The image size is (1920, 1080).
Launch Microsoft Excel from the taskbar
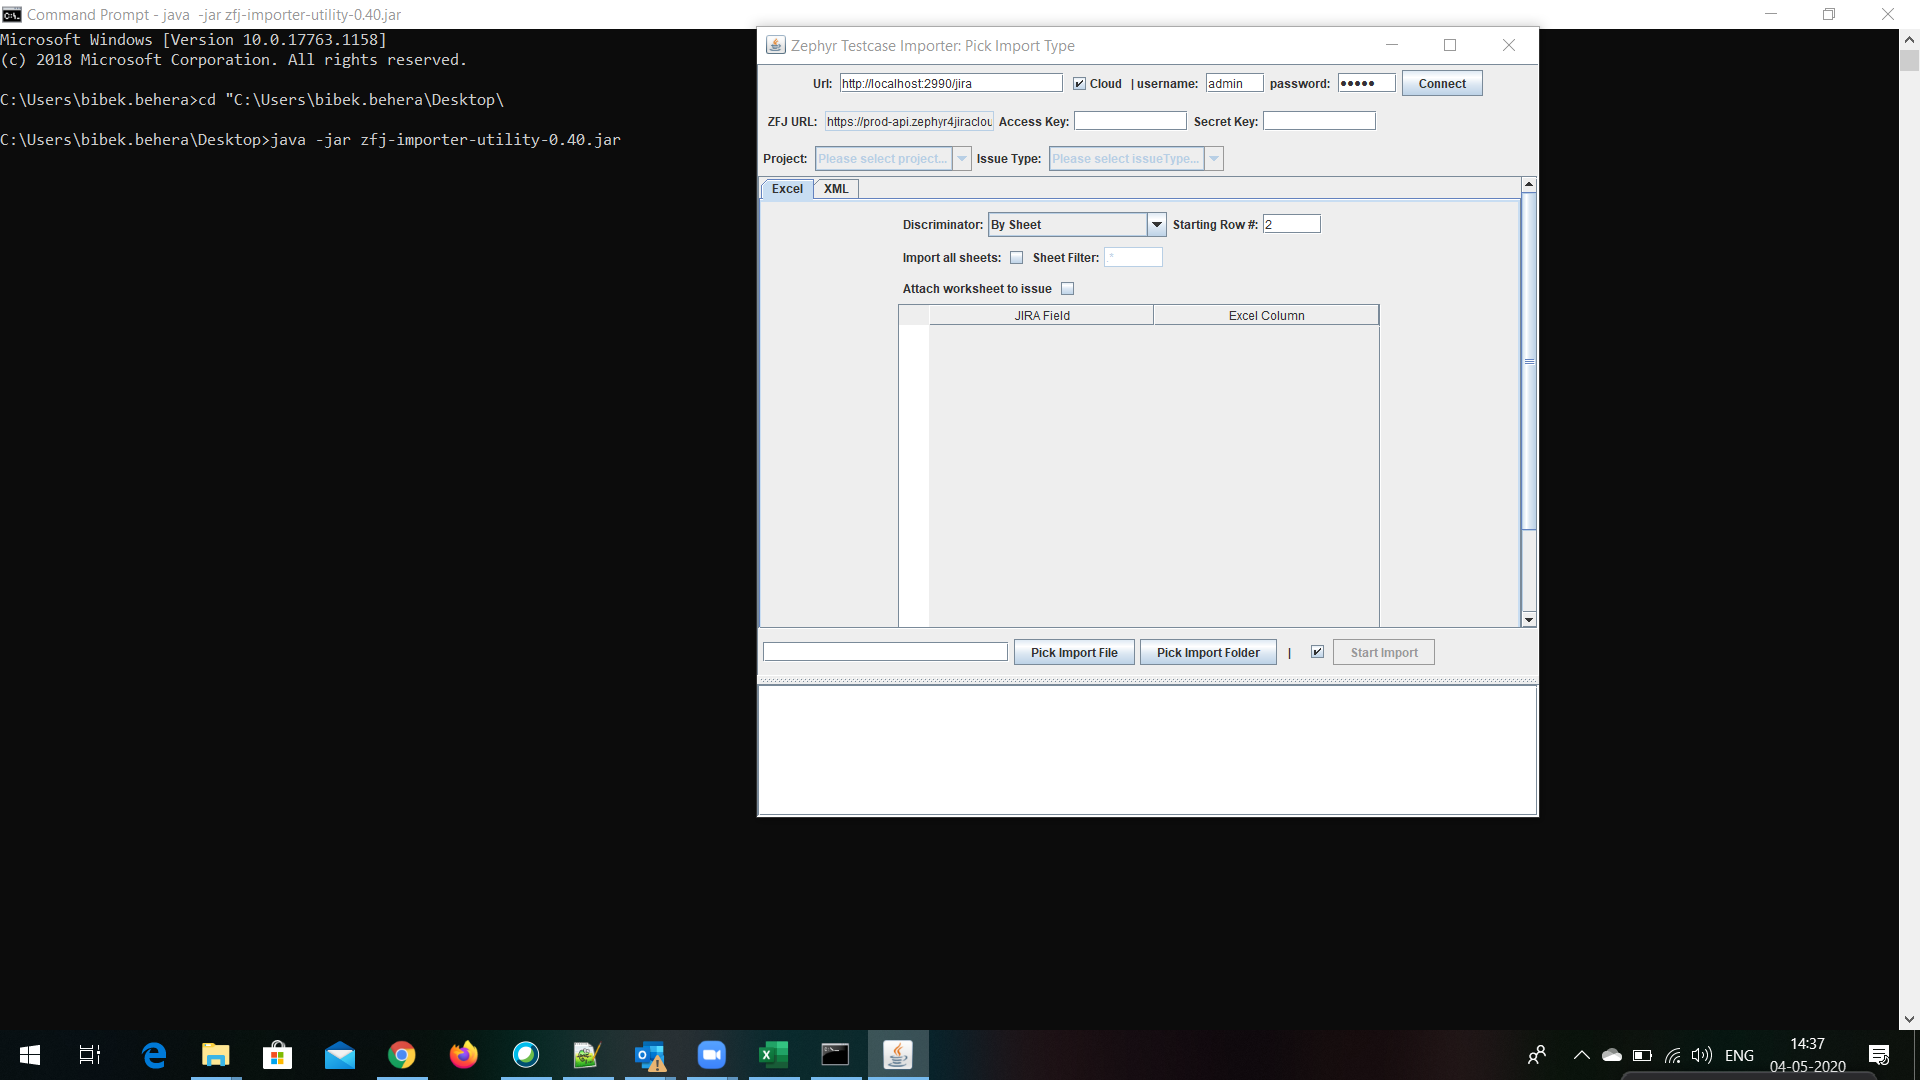pyautogui.click(x=773, y=1055)
